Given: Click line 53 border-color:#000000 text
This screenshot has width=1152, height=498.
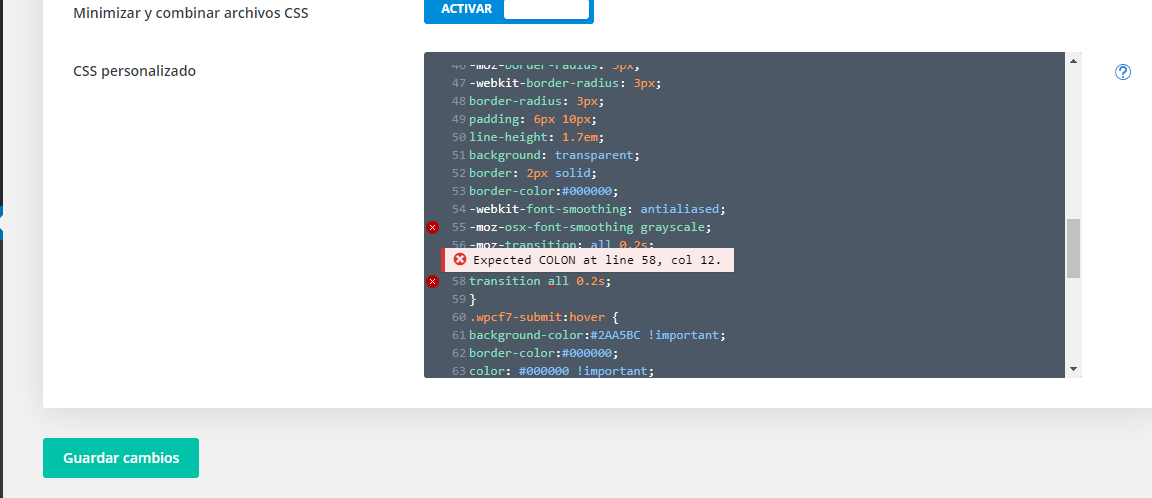Looking at the screenshot, I should [x=544, y=191].
